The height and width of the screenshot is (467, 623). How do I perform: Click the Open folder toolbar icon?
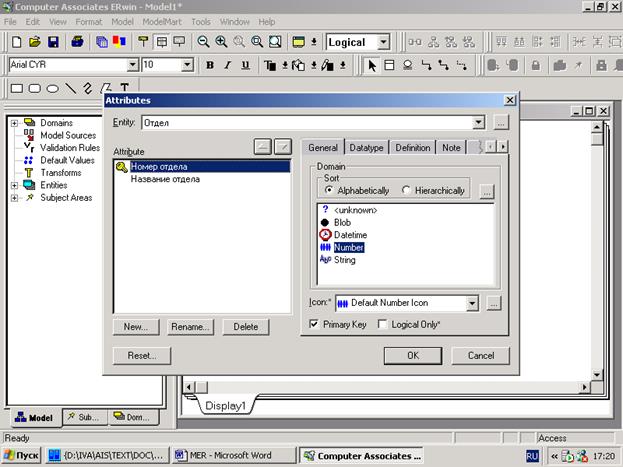(x=35, y=42)
